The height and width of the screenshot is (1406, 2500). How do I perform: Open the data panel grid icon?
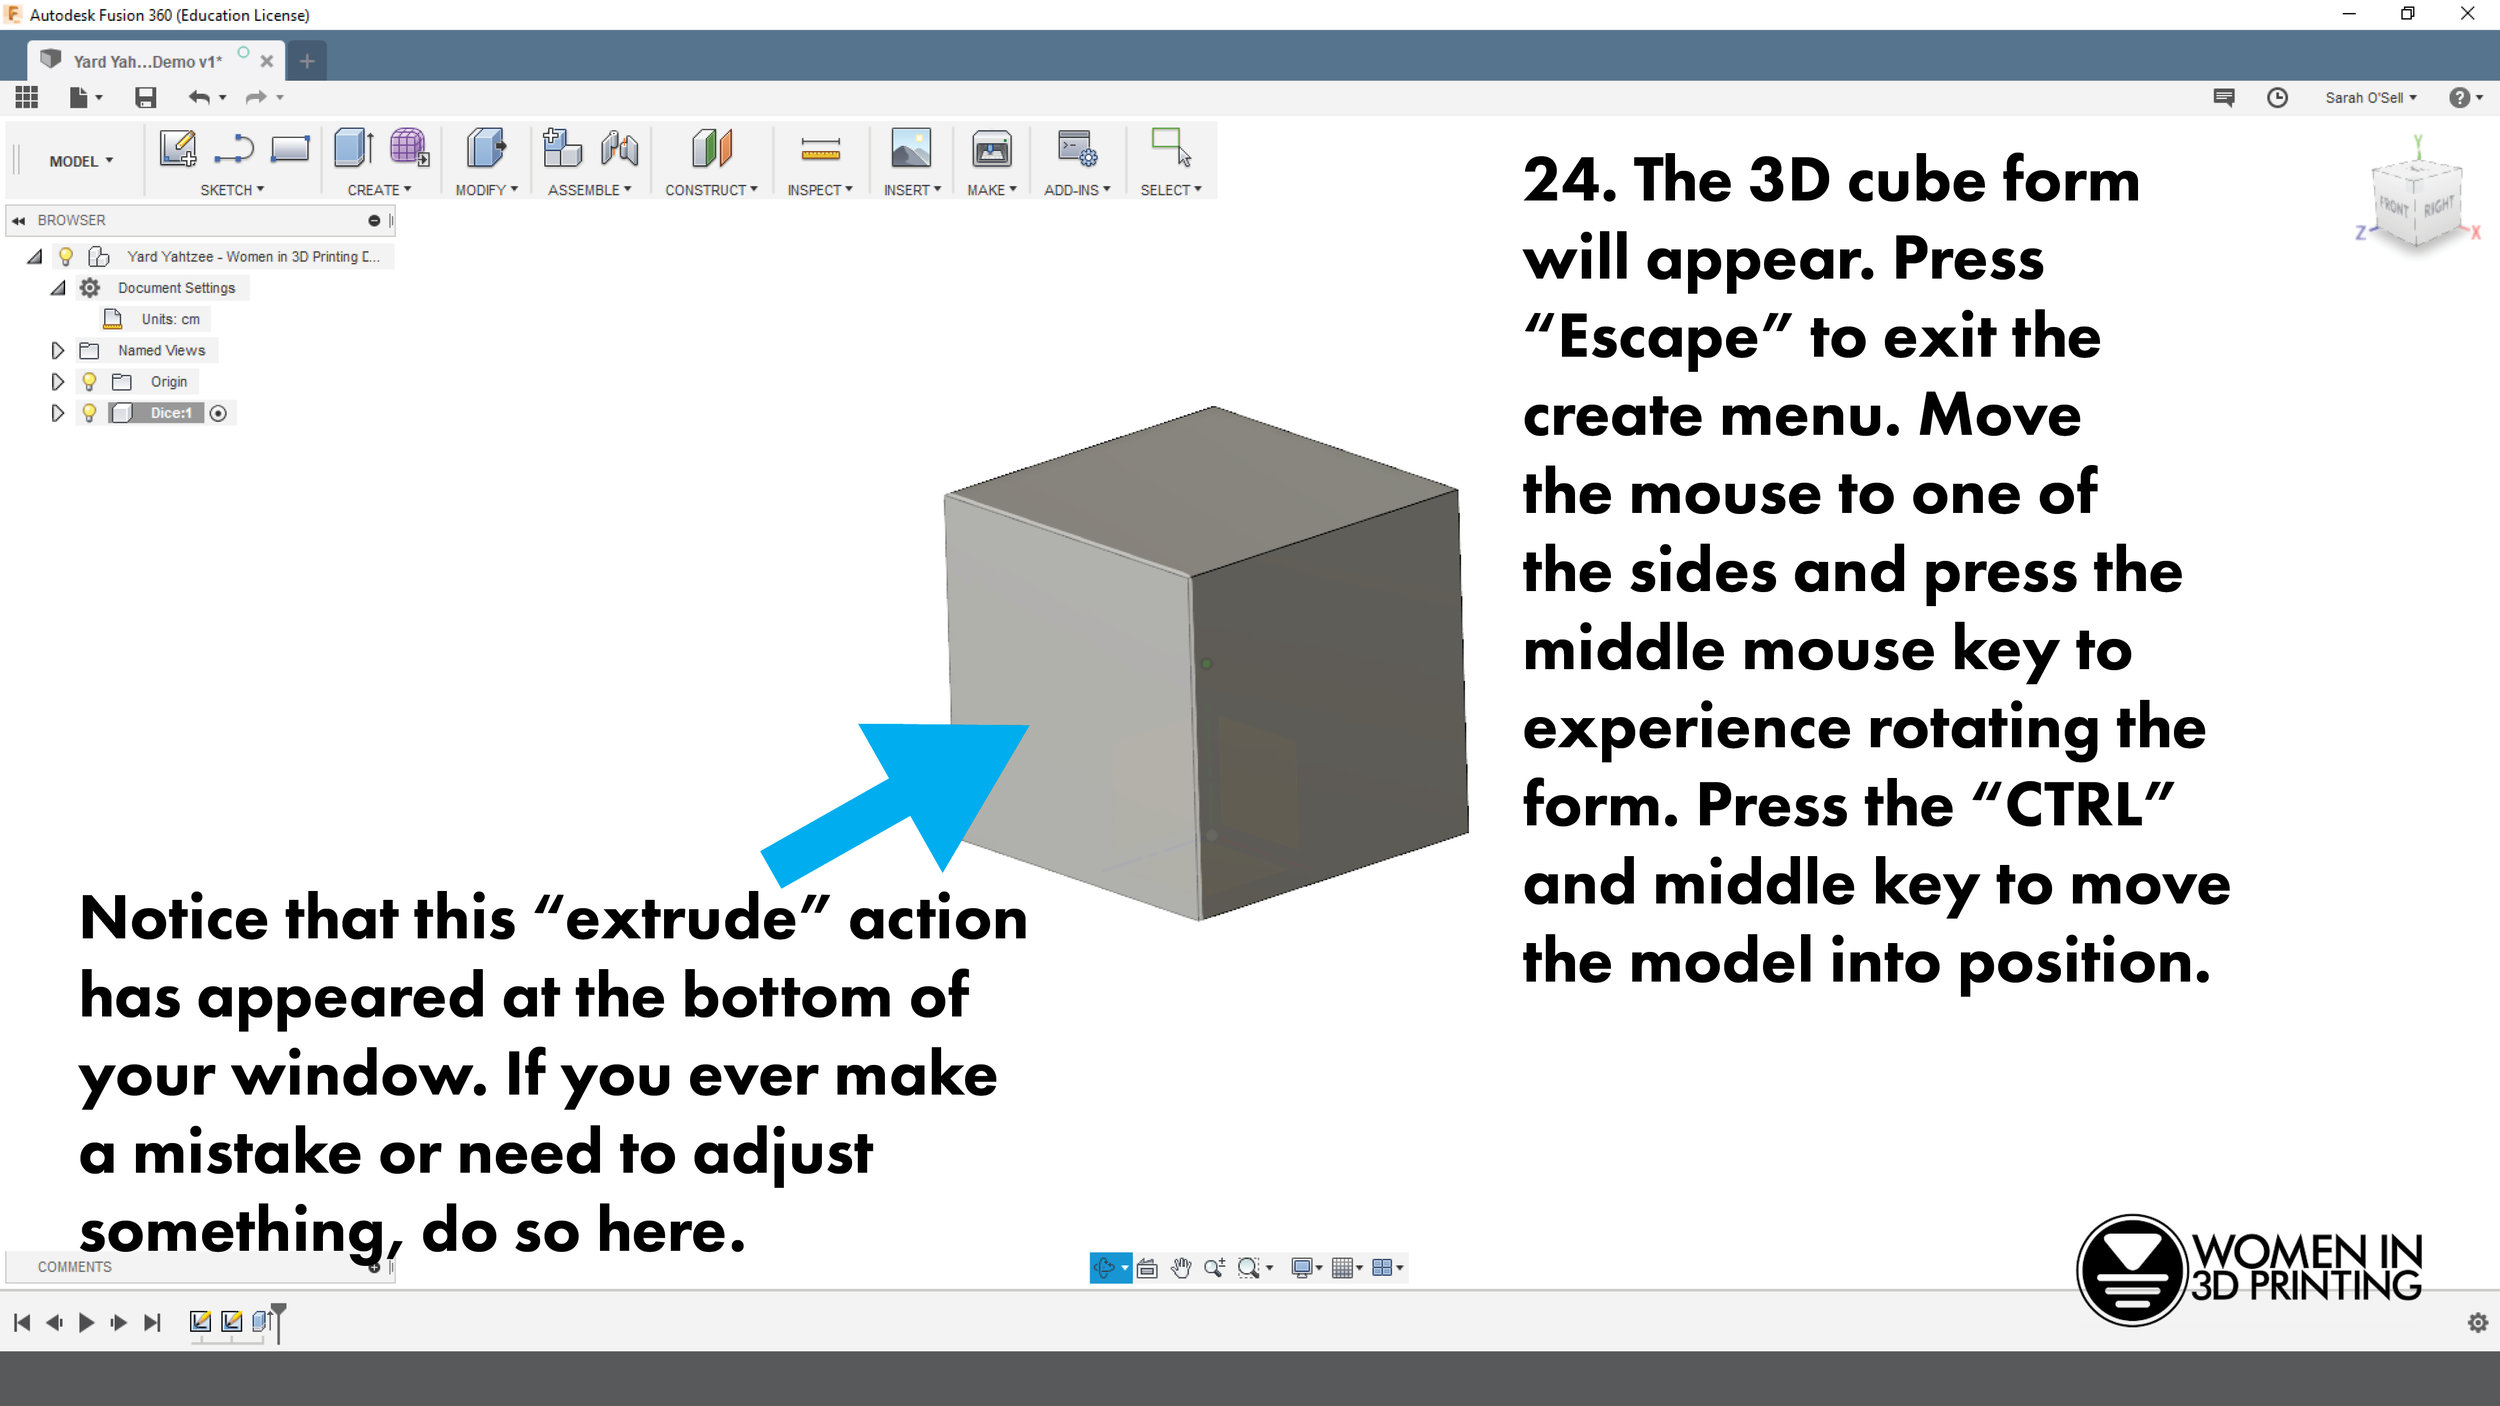pos(27,97)
